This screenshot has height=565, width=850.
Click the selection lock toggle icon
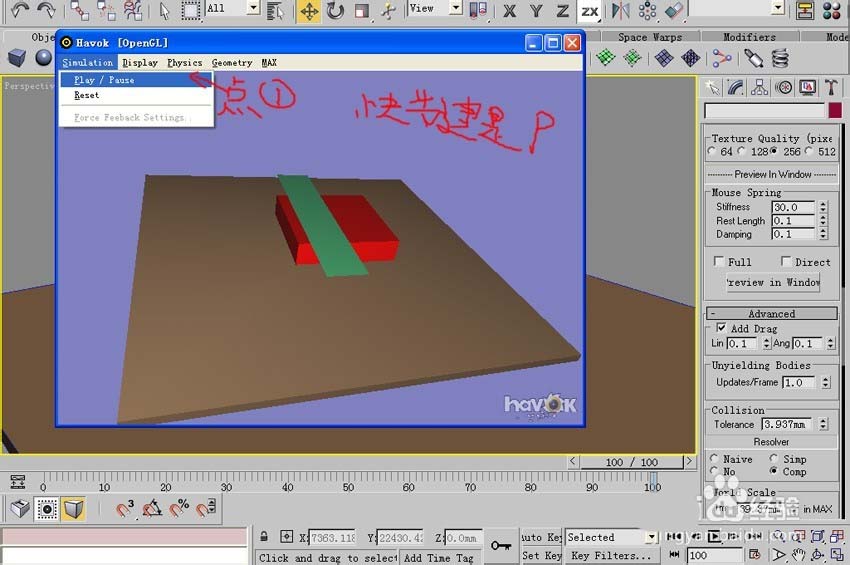pyautogui.click(x=264, y=537)
